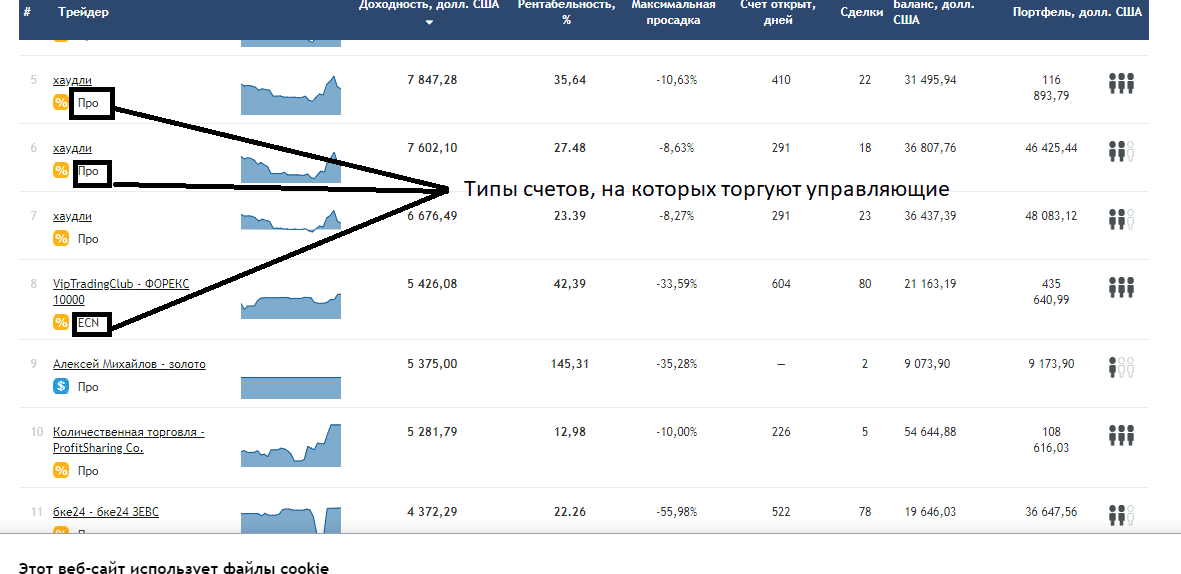Click VipTradingClub profit chart thumbnail

pyautogui.click(x=291, y=303)
